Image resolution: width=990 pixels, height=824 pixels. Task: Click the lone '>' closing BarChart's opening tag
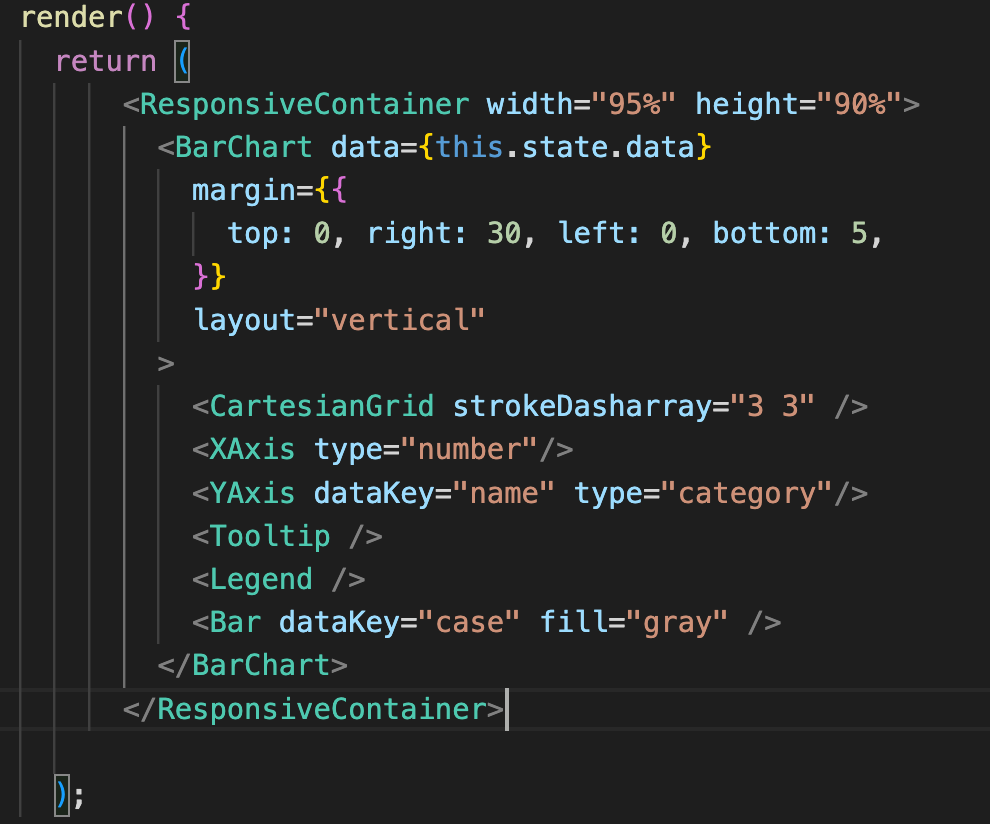(166, 364)
